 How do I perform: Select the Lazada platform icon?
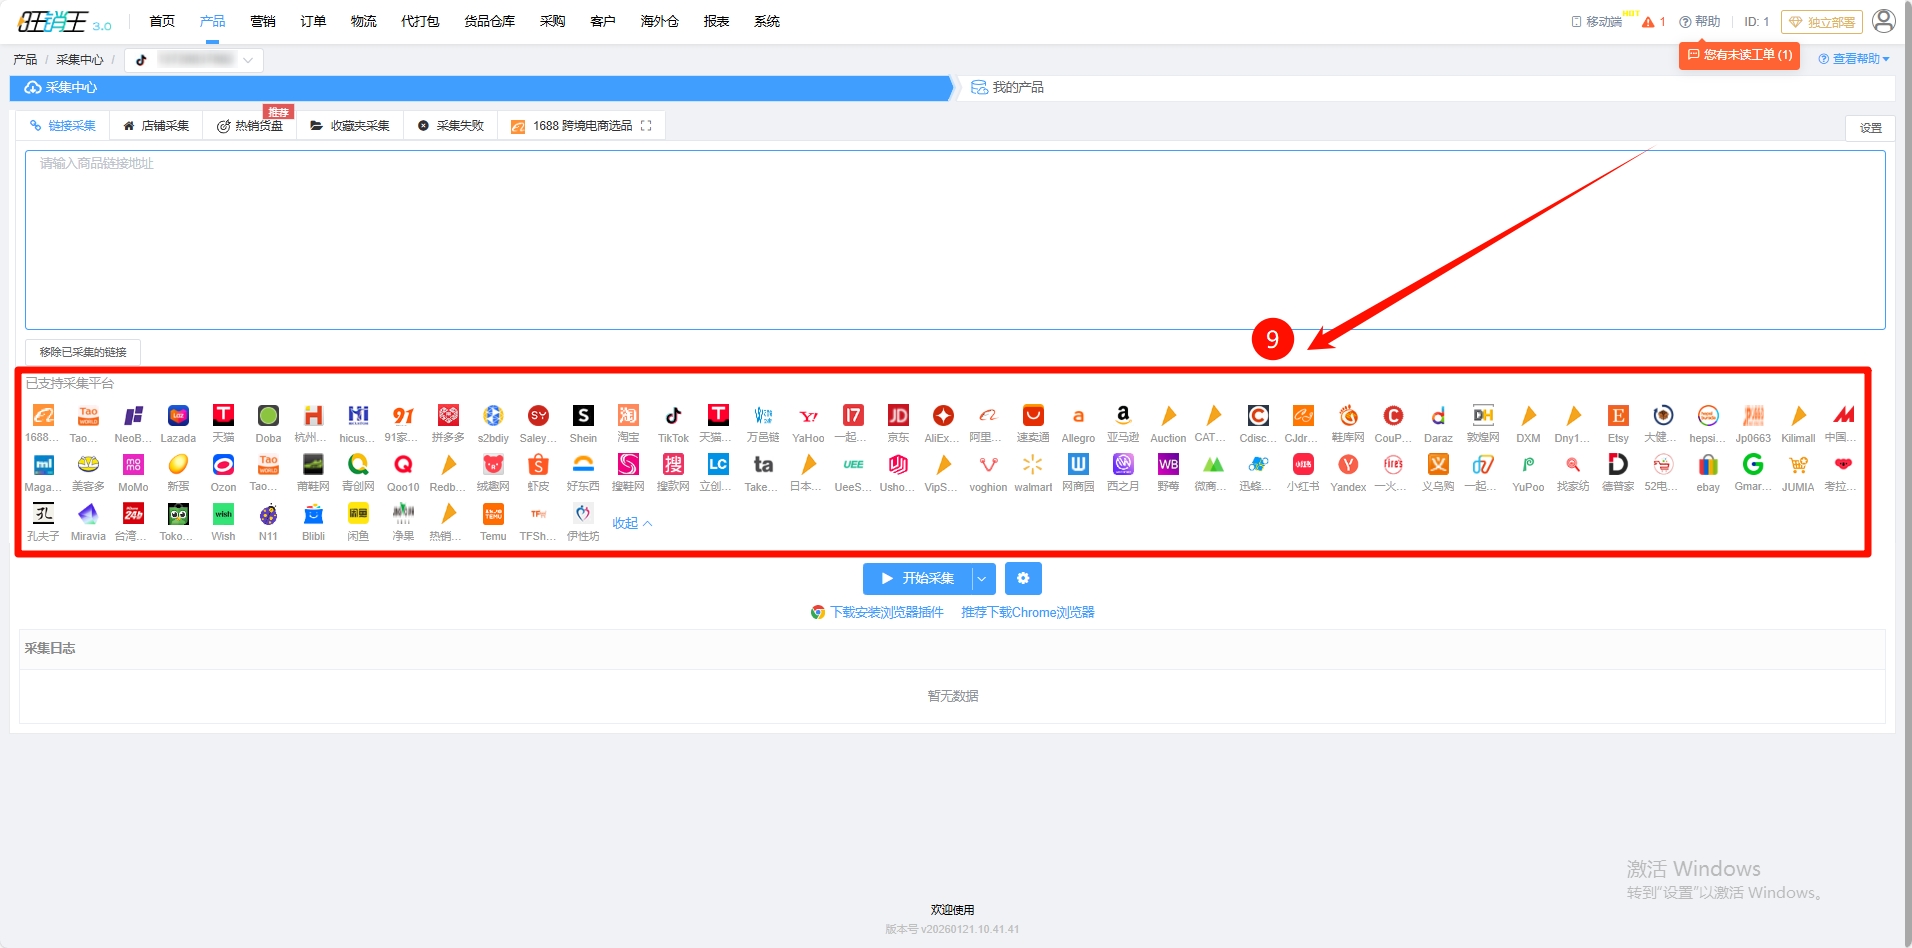[x=178, y=416]
